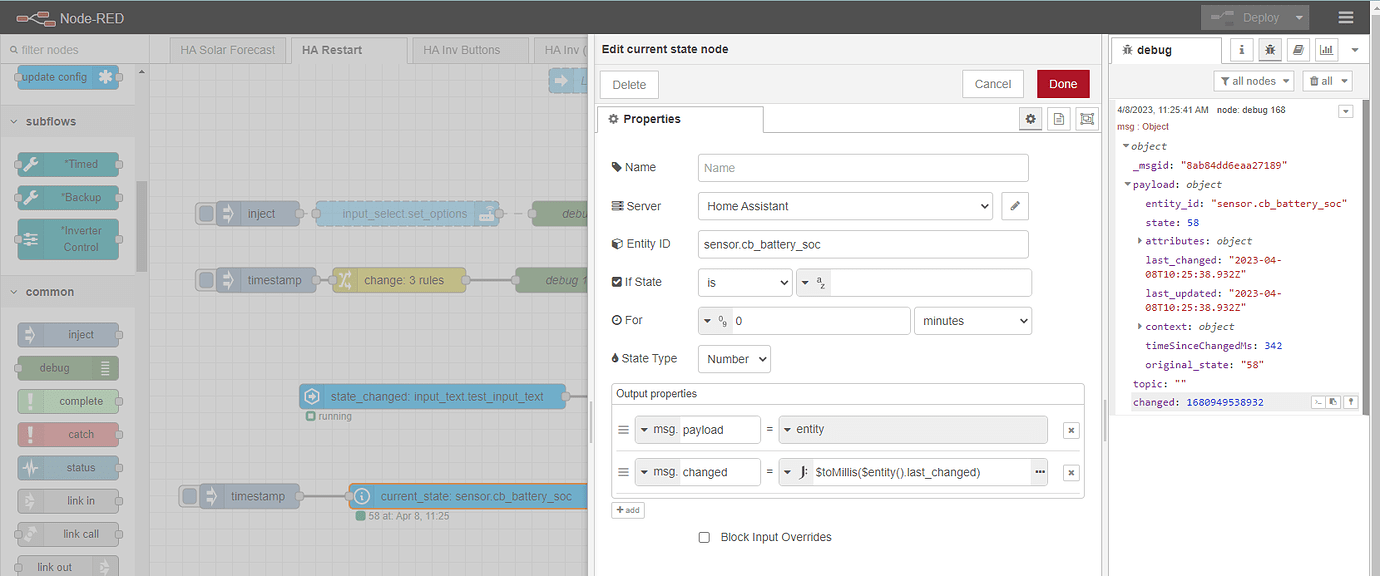Enable Block Input Overrides checkbox
This screenshot has width=1380, height=576.
coord(705,537)
